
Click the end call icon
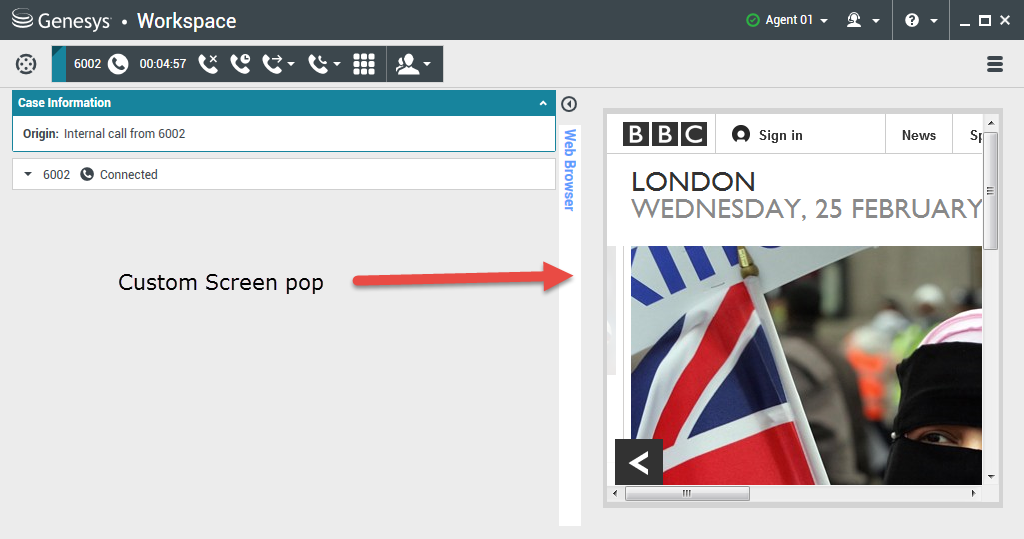[x=208, y=64]
